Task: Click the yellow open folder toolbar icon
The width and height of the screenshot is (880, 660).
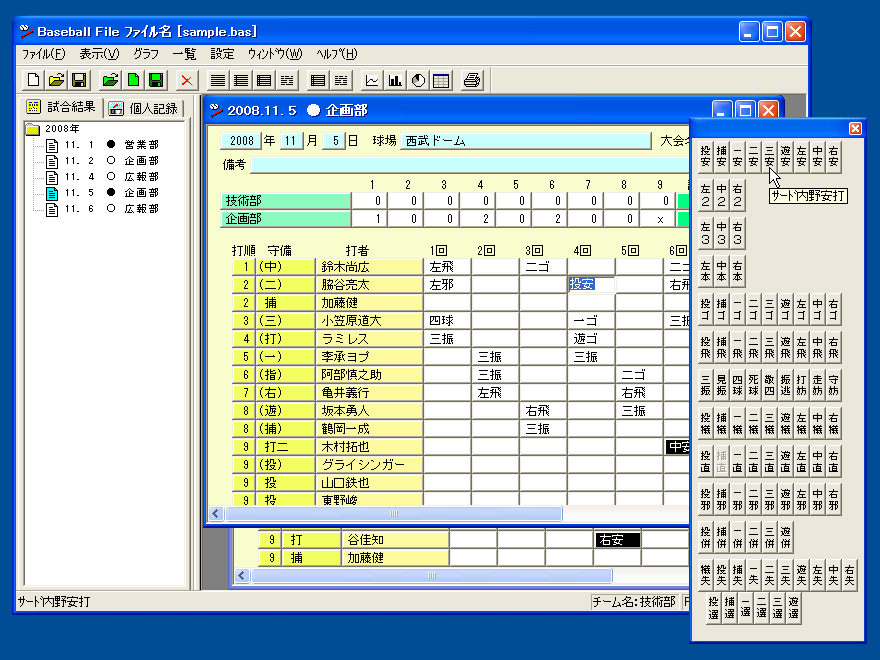Action: click(56, 80)
